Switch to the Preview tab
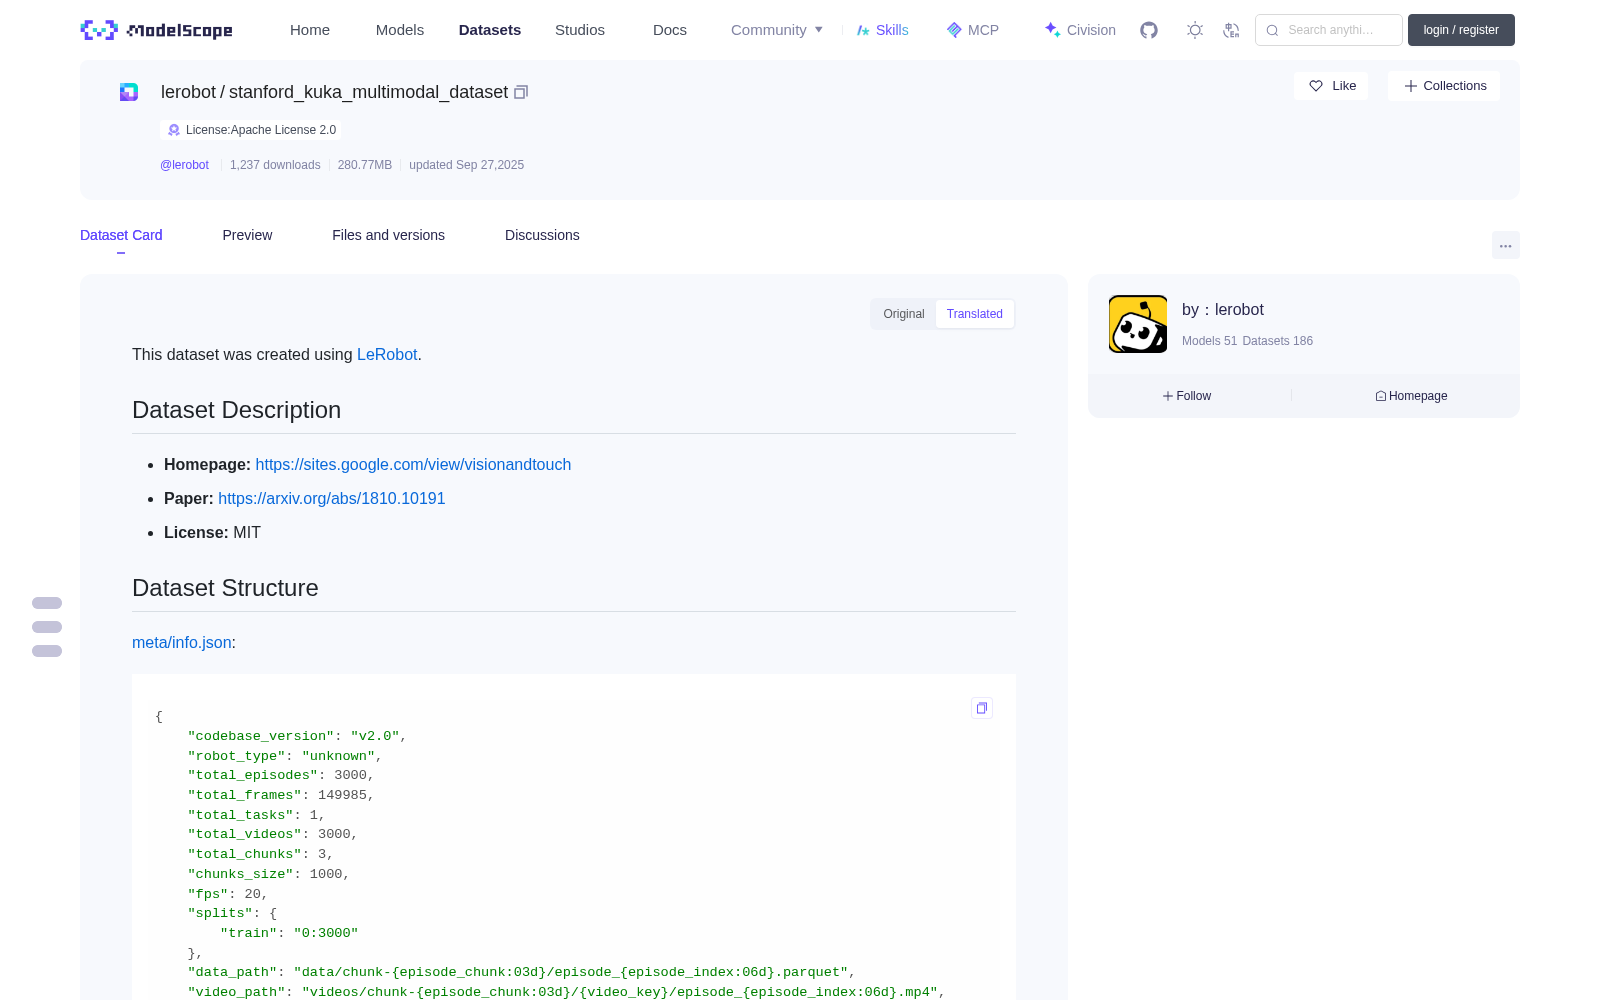This screenshot has width=1600, height=1000. [x=247, y=235]
